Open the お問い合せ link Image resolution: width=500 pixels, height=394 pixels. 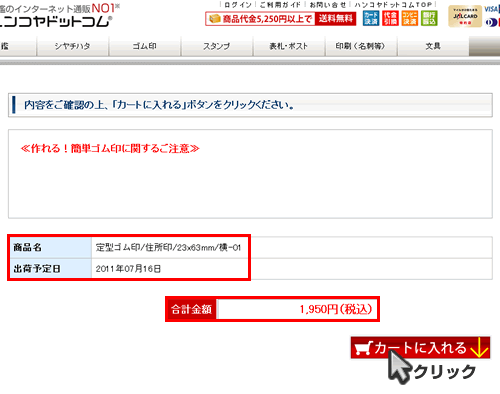pos(328,5)
